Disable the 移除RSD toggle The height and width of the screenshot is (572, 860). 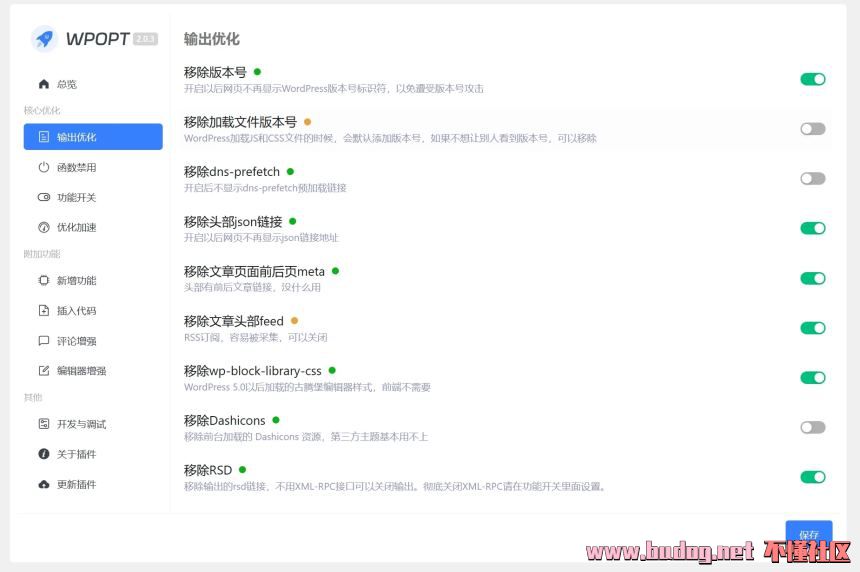pyautogui.click(x=813, y=477)
